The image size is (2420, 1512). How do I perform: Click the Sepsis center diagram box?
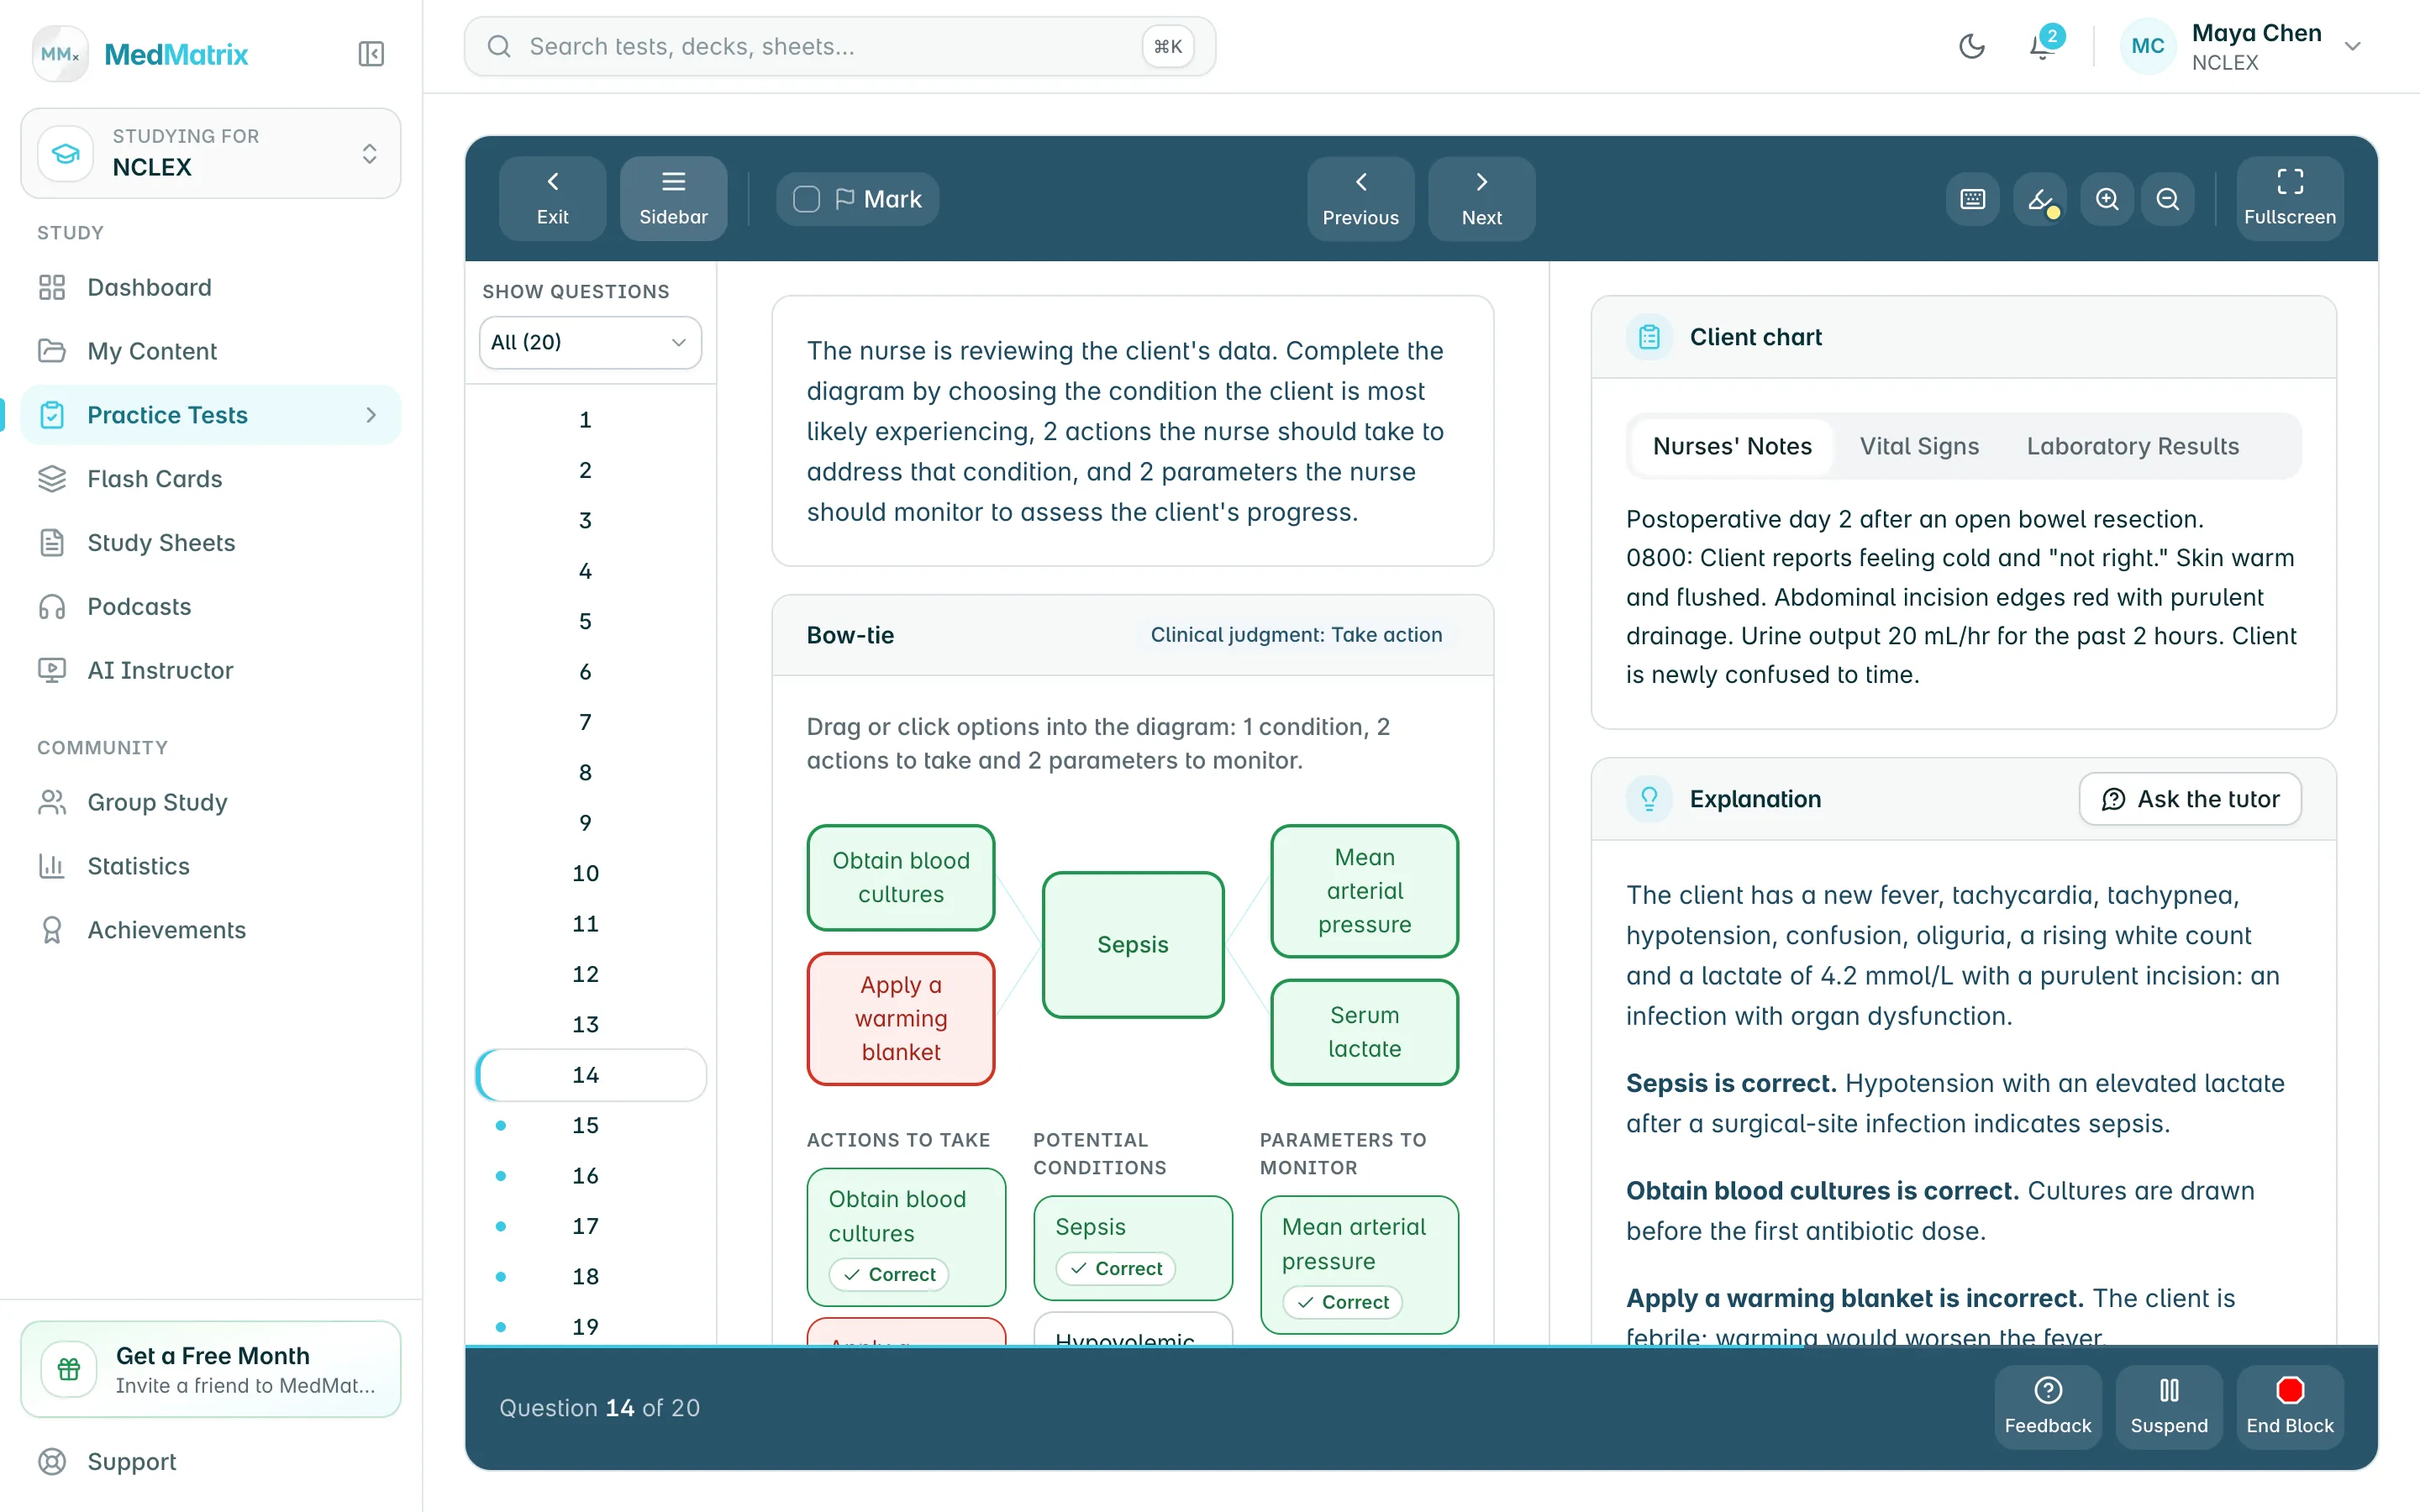click(1132, 944)
